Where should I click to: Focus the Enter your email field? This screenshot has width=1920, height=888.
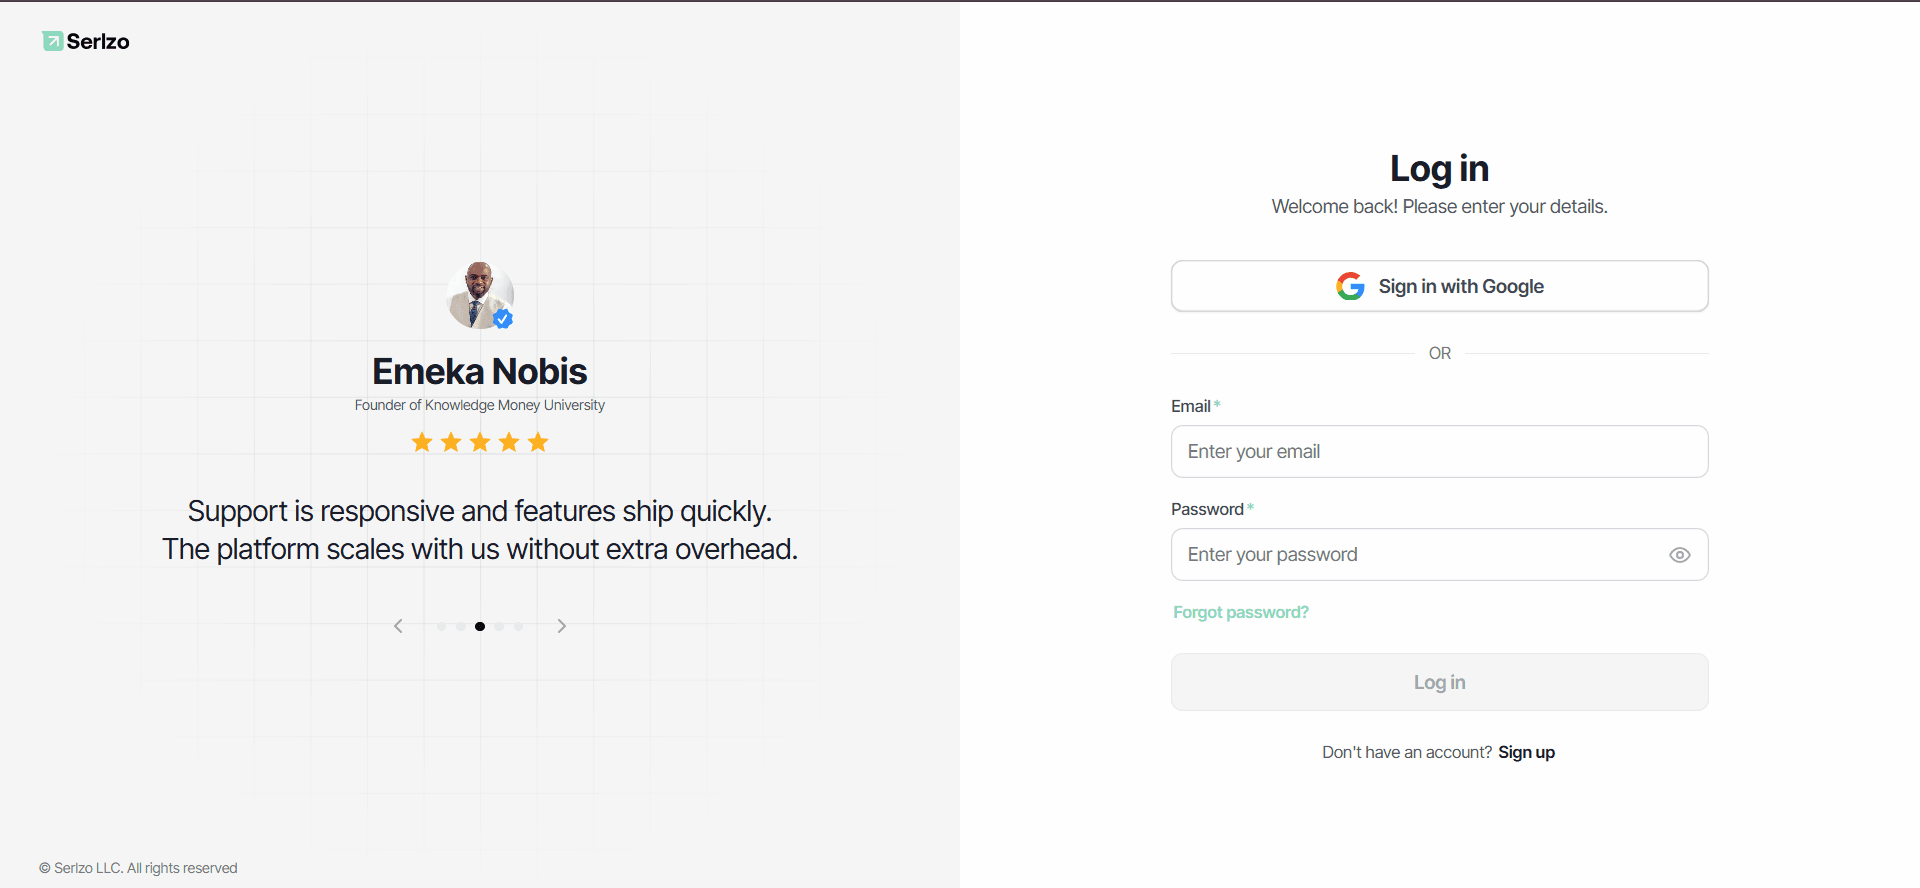point(1440,452)
